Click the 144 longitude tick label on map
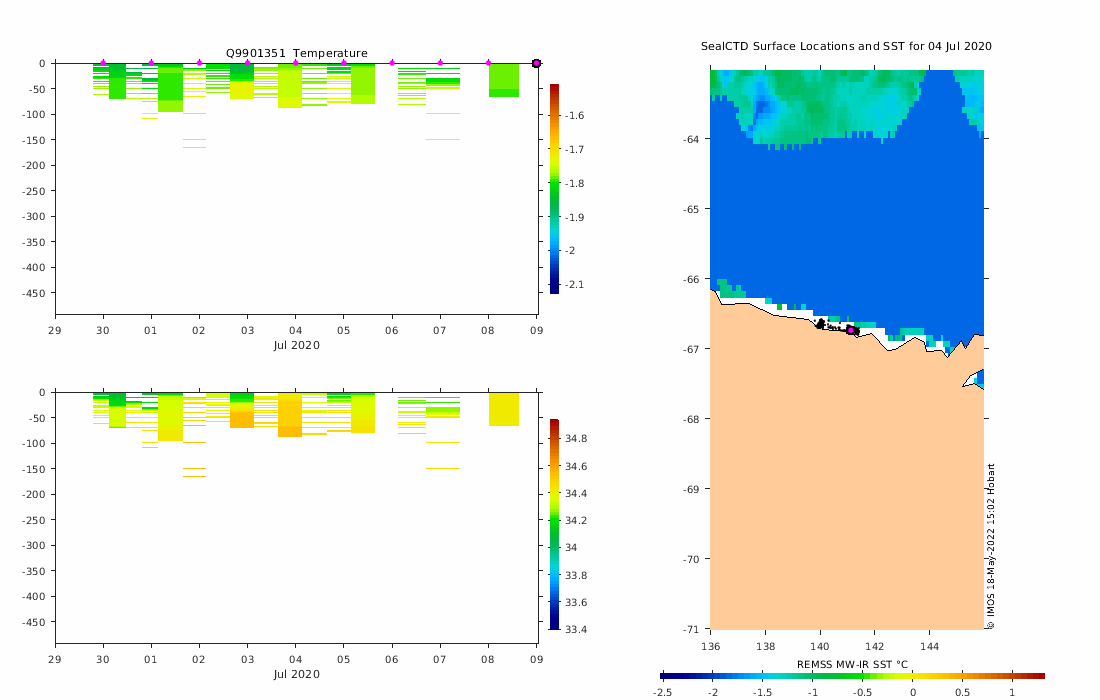The height and width of the screenshot is (700, 1100). [x=929, y=646]
